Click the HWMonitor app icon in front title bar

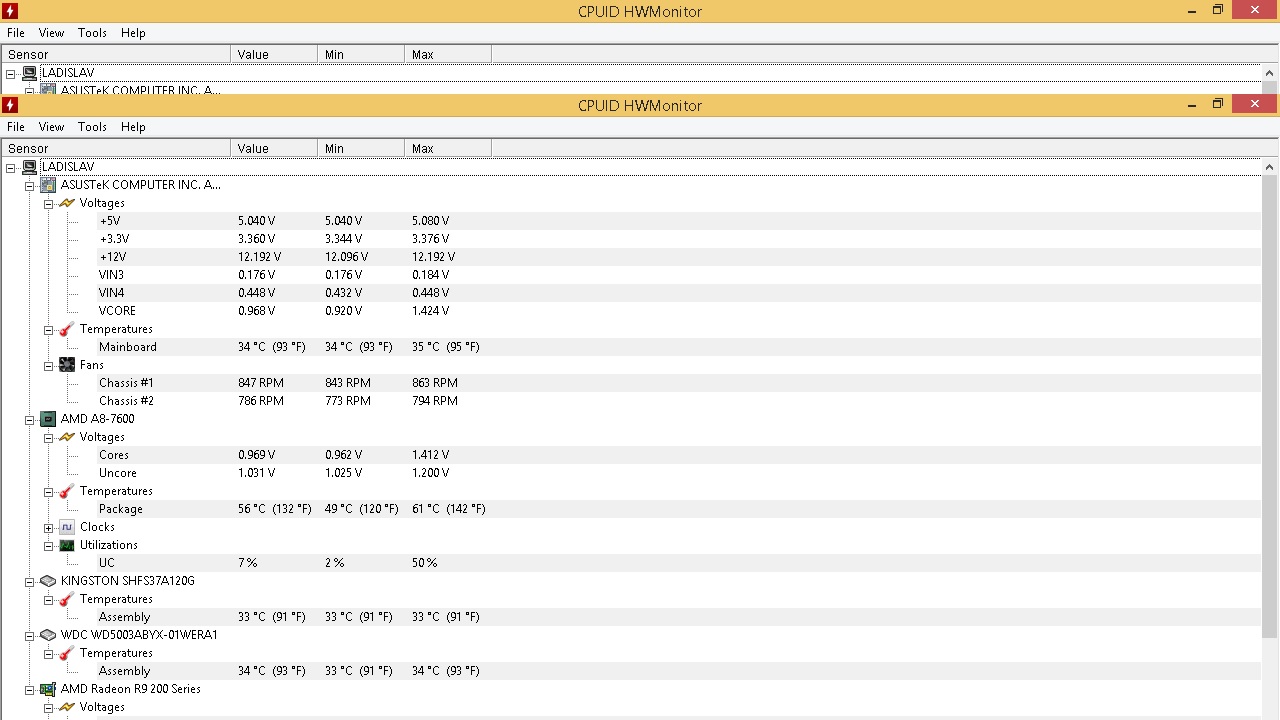(x=10, y=105)
